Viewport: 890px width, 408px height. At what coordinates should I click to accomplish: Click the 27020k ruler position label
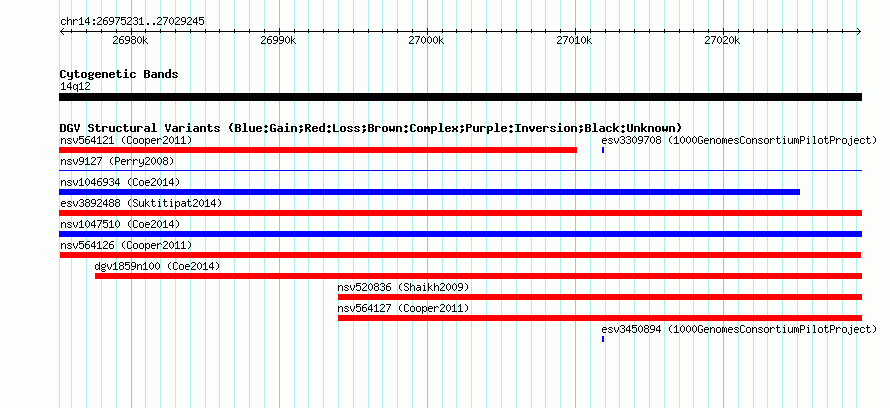(722, 40)
